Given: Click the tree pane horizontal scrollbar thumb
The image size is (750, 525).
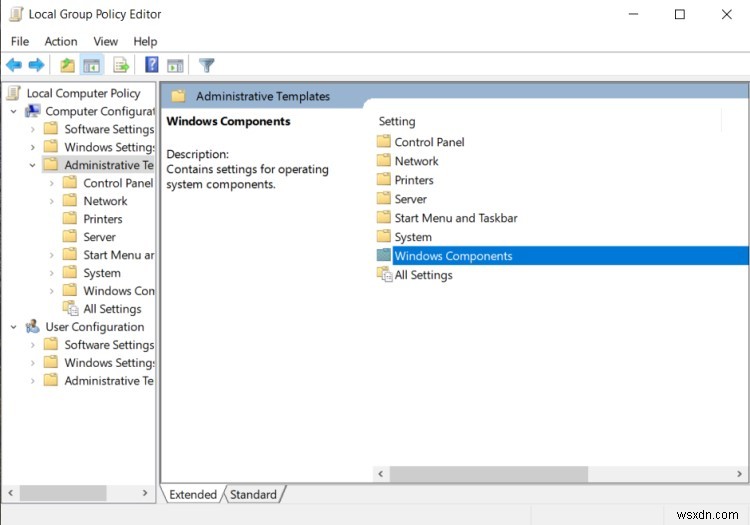Looking at the screenshot, I should point(63,492).
